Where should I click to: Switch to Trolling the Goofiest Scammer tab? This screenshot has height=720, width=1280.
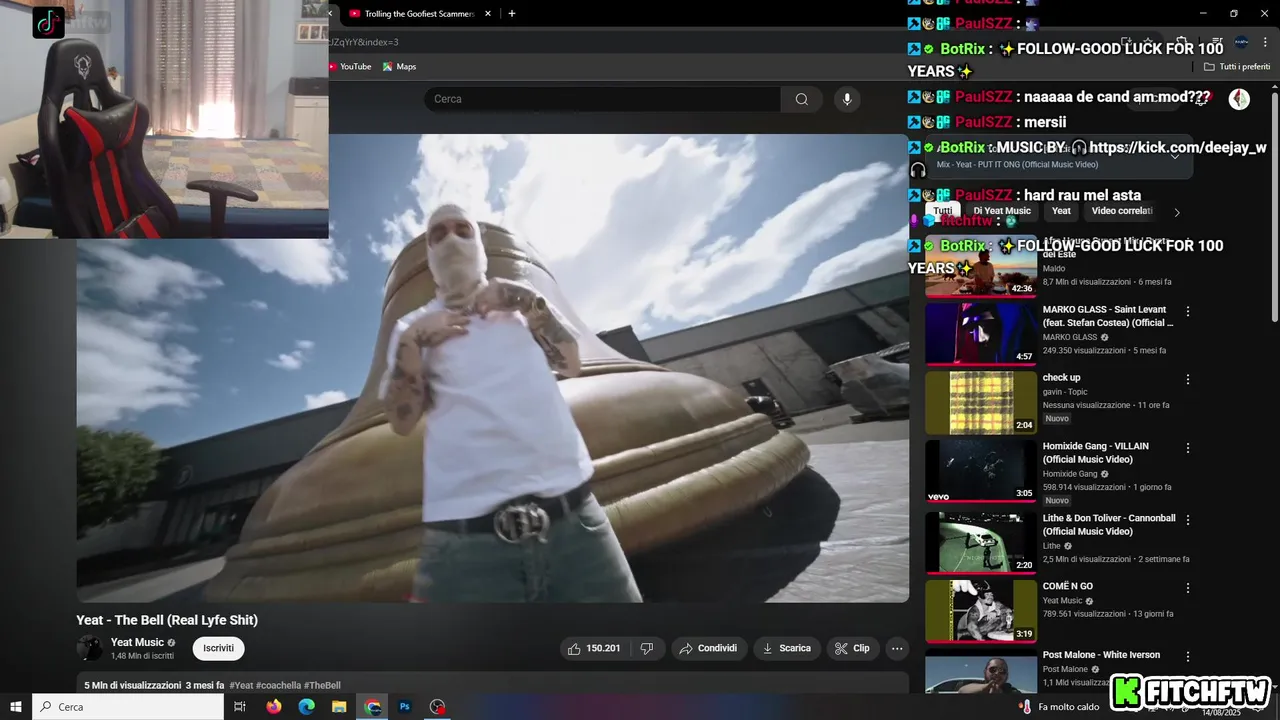pos(420,14)
